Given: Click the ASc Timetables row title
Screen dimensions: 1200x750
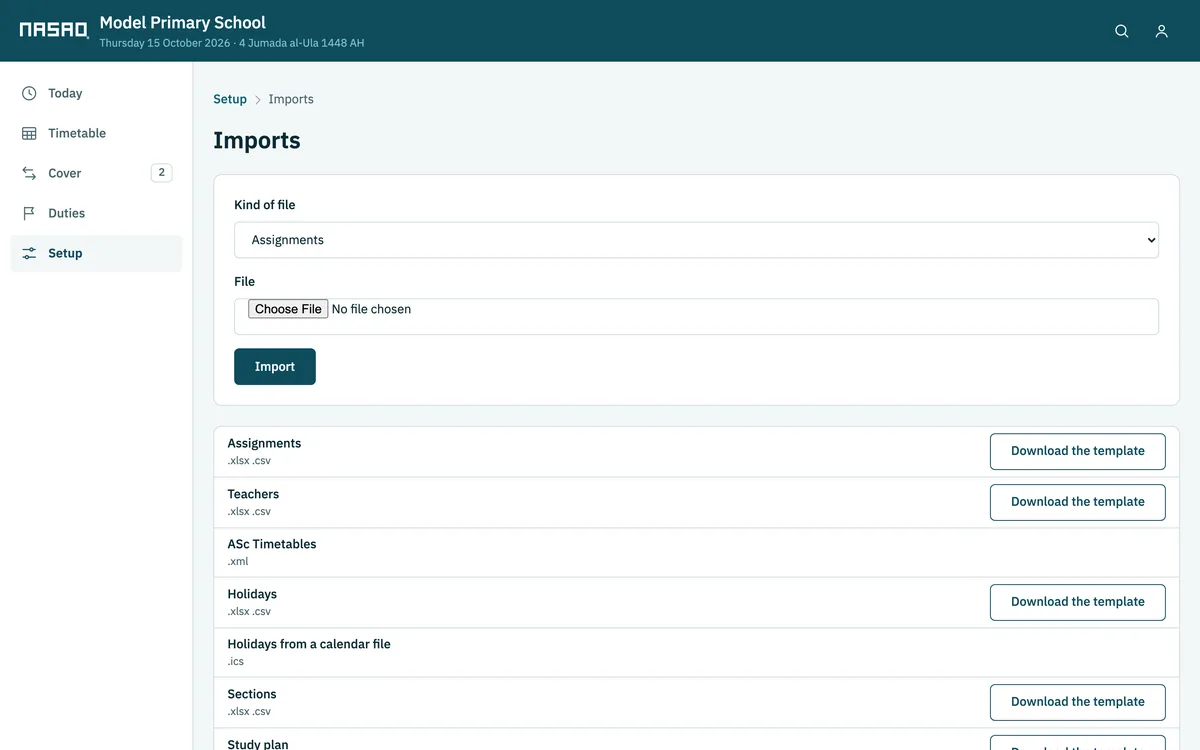Looking at the screenshot, I should click(272, 544).
